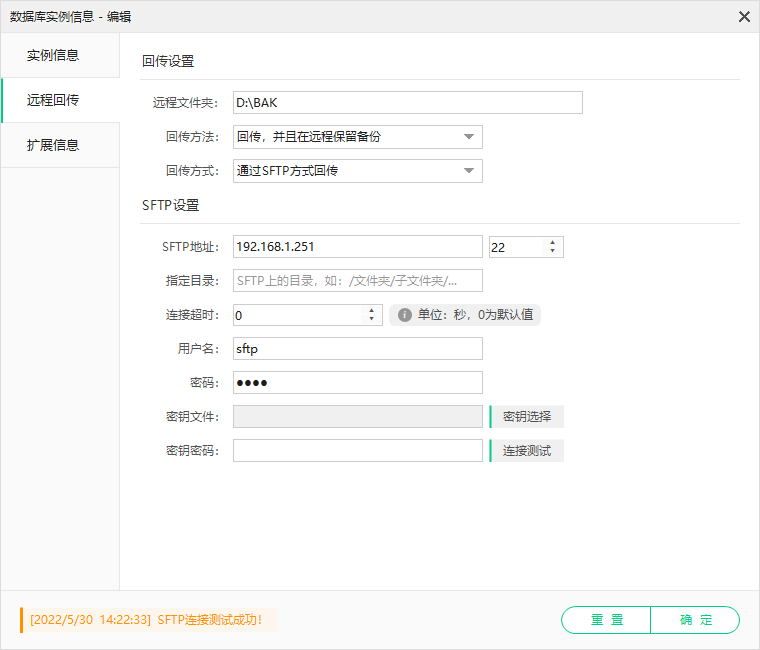Open the 回传方法 dropdown
760x650 pixels.
358,137
